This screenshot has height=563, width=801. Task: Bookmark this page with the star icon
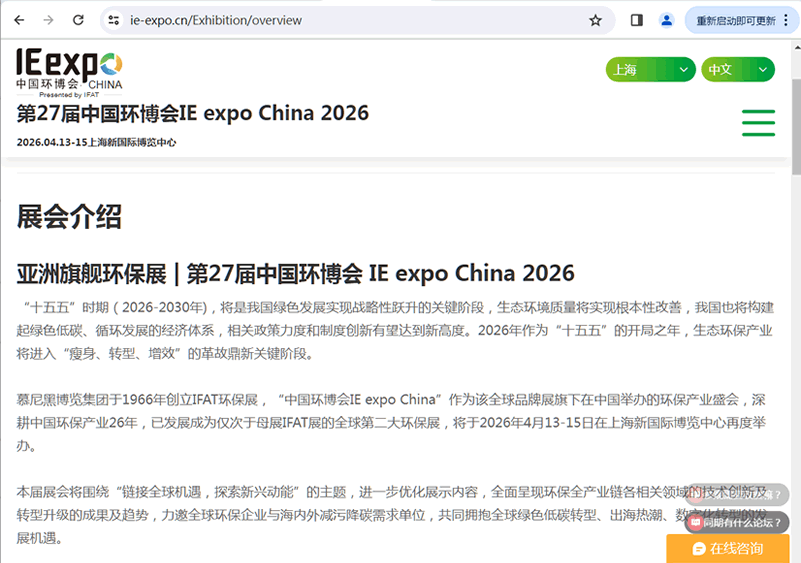(595, 20)
